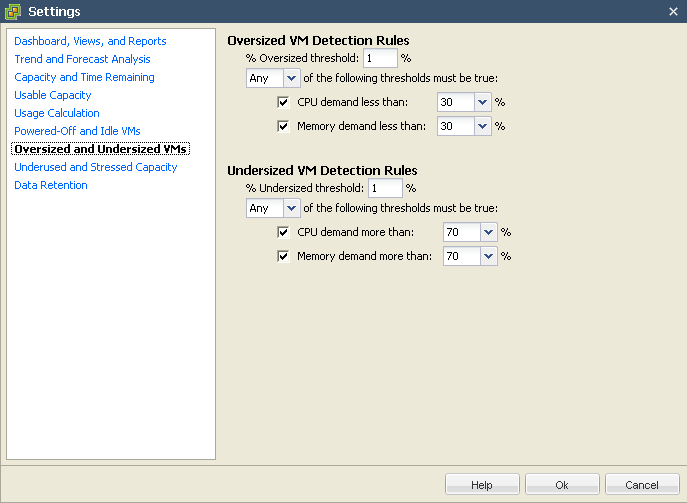The image size is (687, 503).
Task: Open Underused and Stressed Capacity settings
Action: coord(96,167)
